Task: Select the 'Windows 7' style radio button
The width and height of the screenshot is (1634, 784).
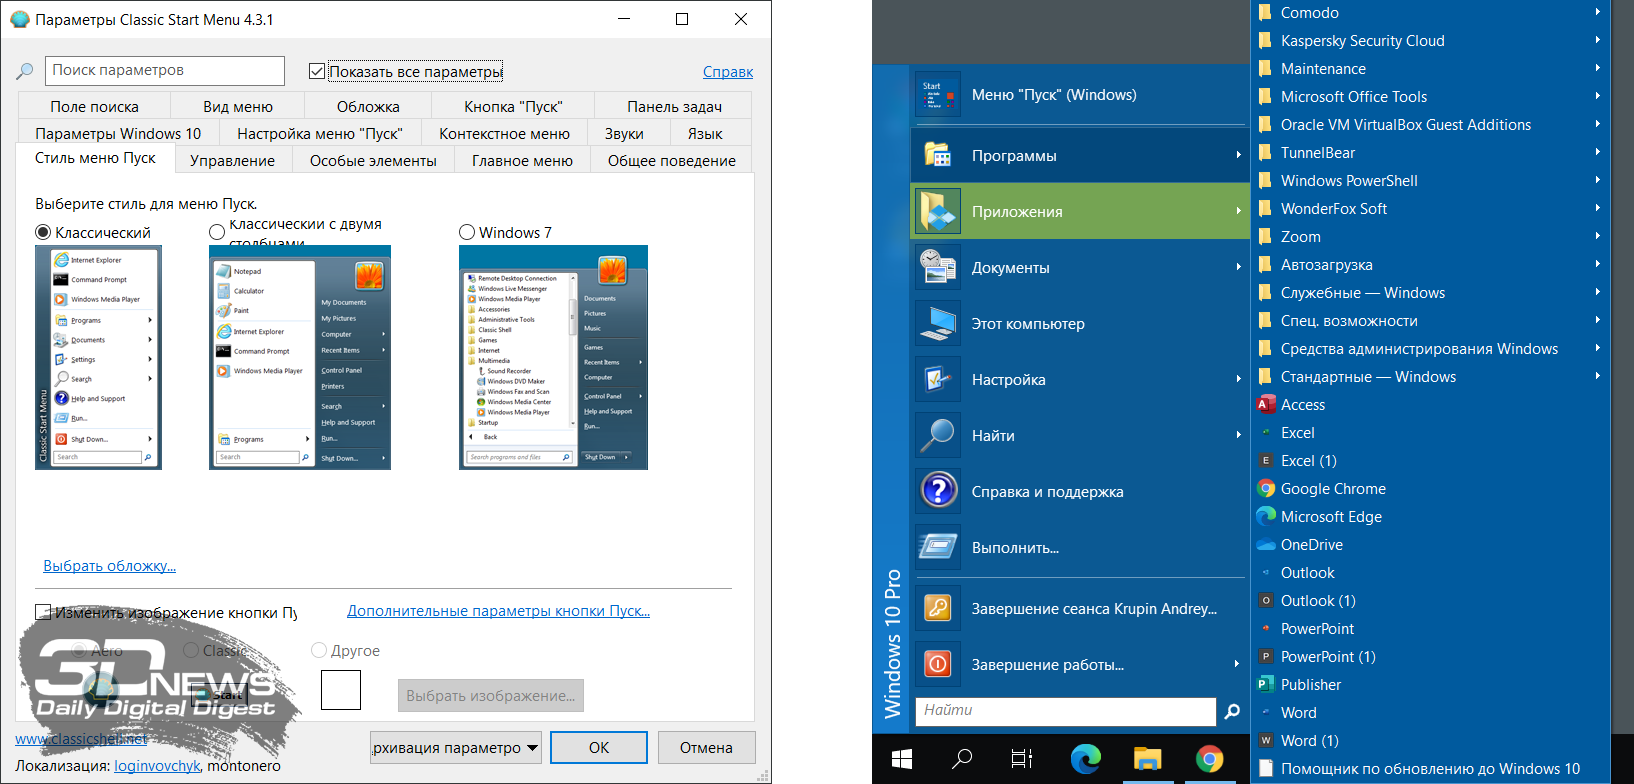Action: 467,232
